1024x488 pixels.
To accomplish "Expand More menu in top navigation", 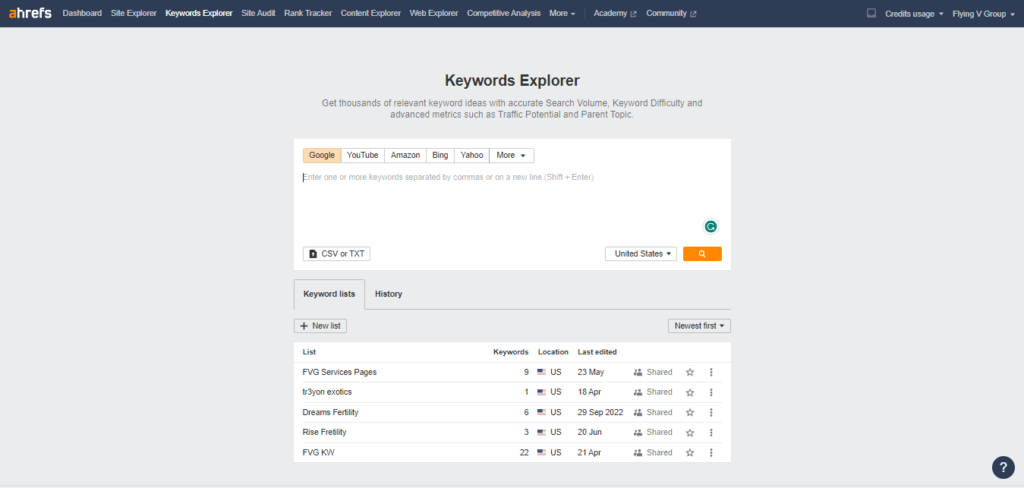I will click(562, 13).
